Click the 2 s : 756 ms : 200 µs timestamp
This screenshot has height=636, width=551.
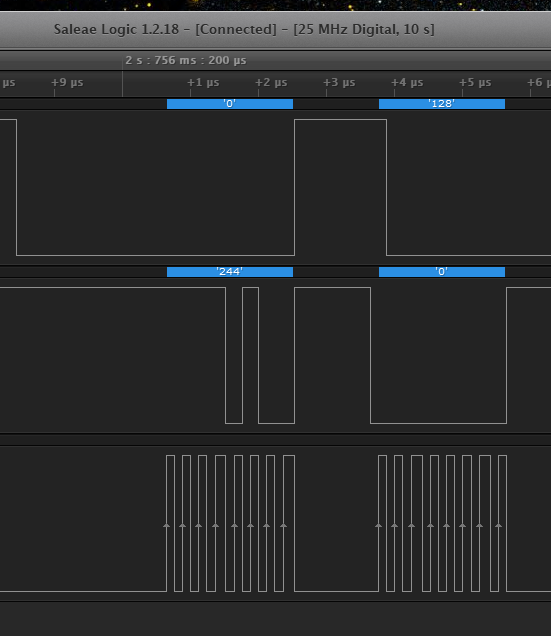185,60
